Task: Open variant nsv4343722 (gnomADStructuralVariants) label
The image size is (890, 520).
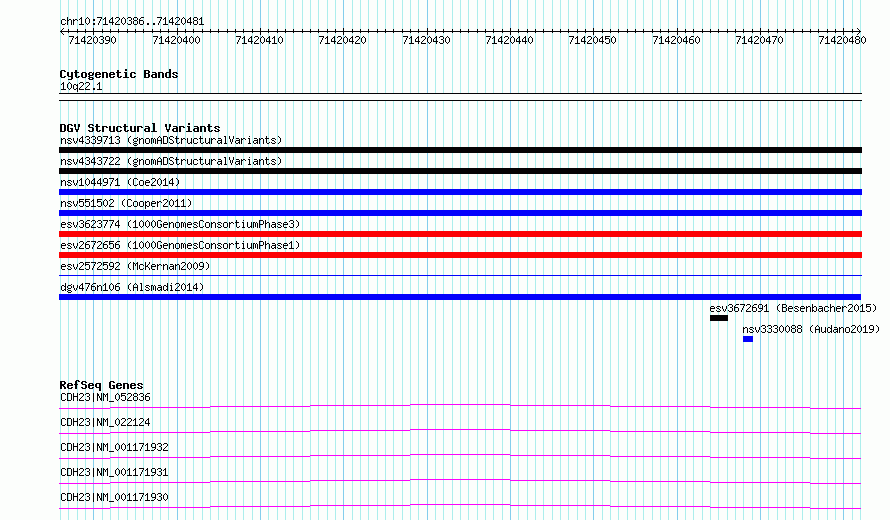Action: click(171, 161)
